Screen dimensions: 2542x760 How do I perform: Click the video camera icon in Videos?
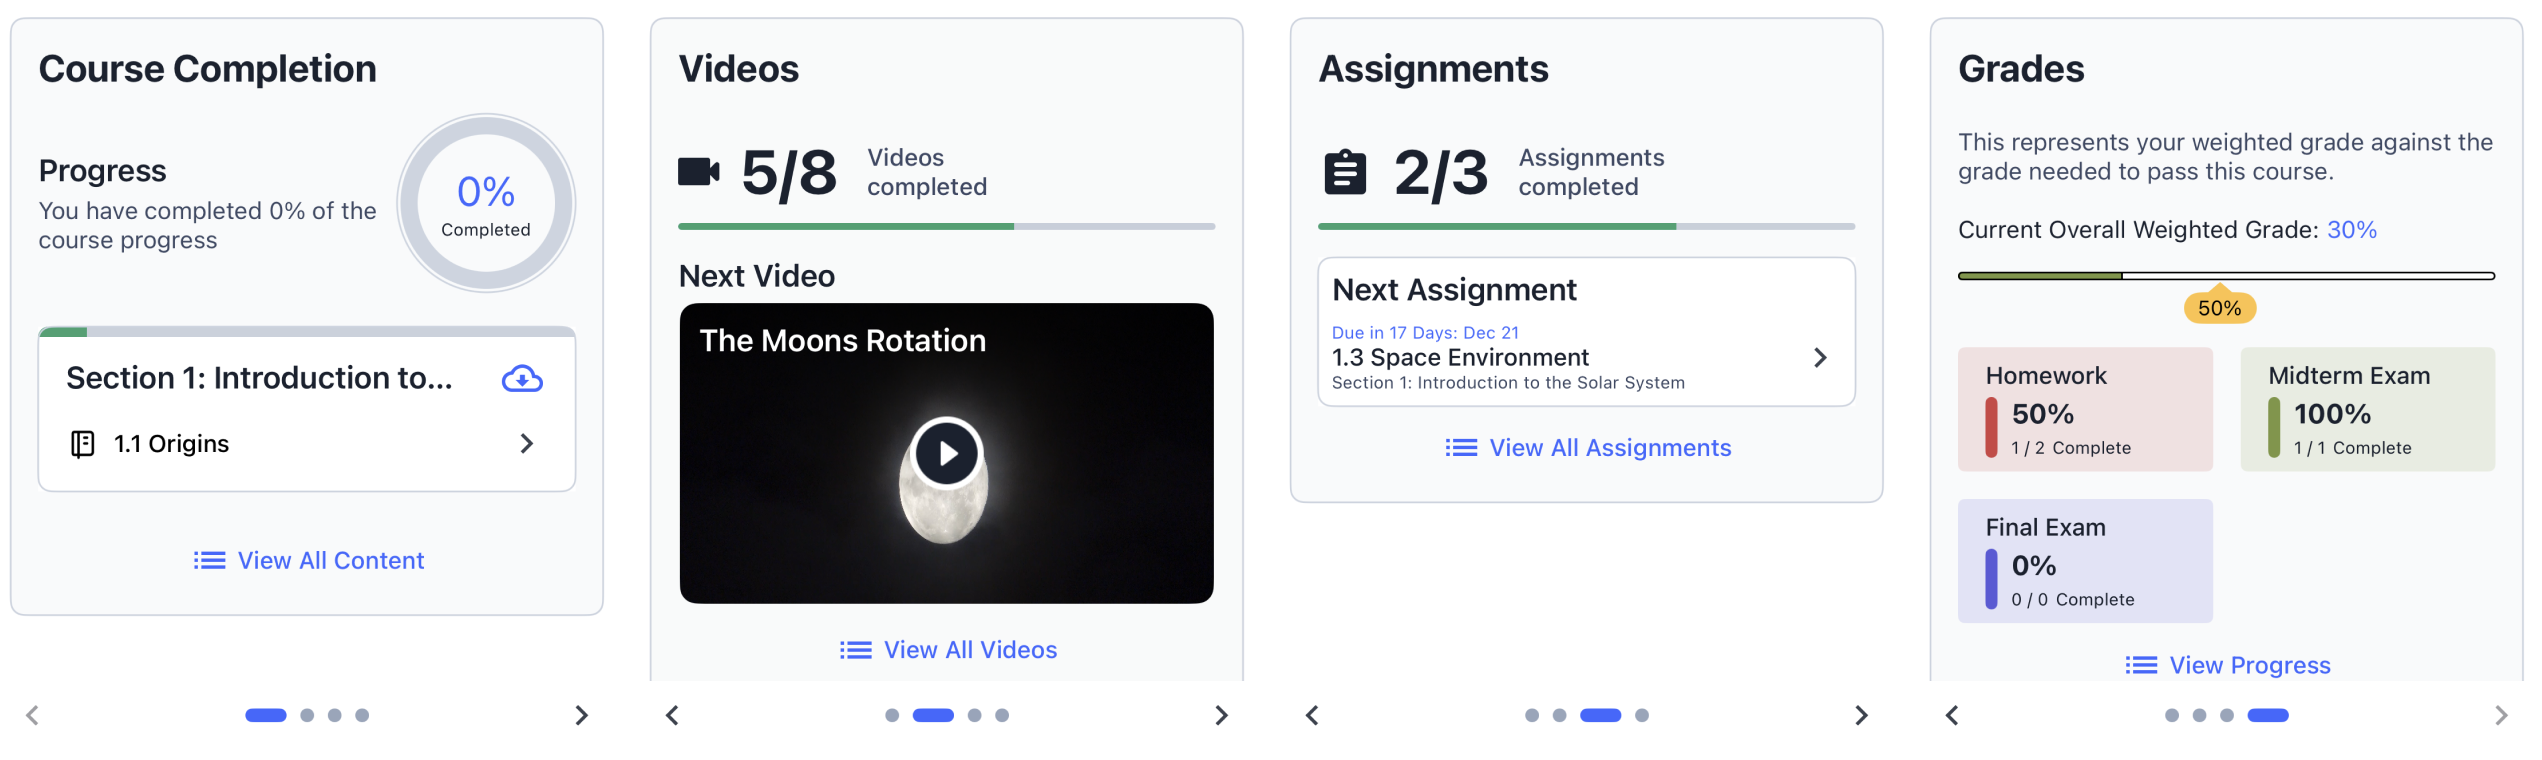698,172
